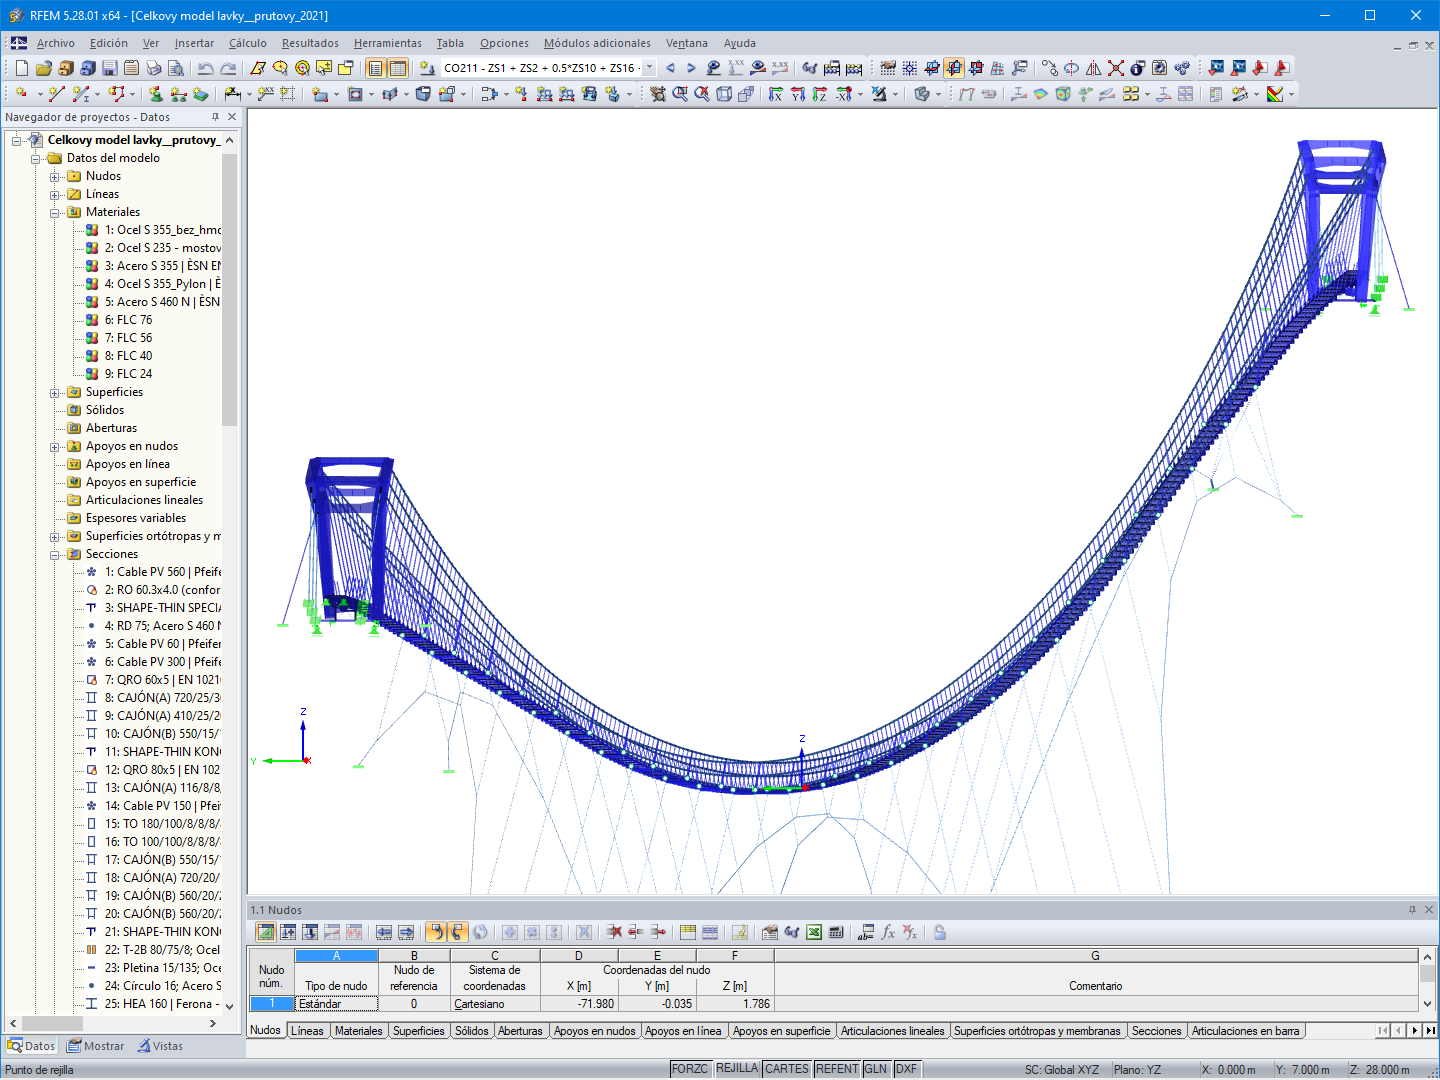Unpin the Navegador de proyectos panel

(x=214, y=117)
